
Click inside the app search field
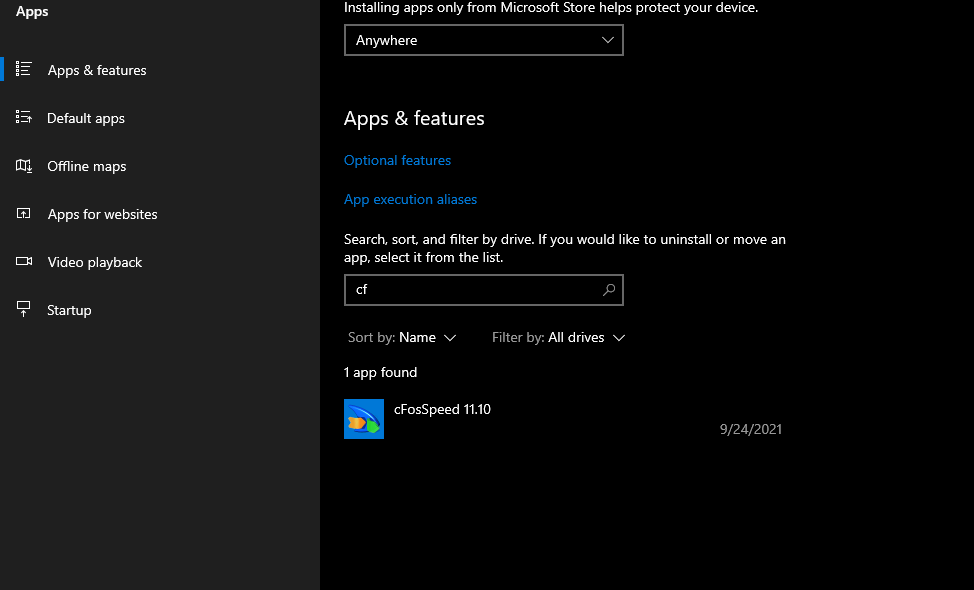470,289
